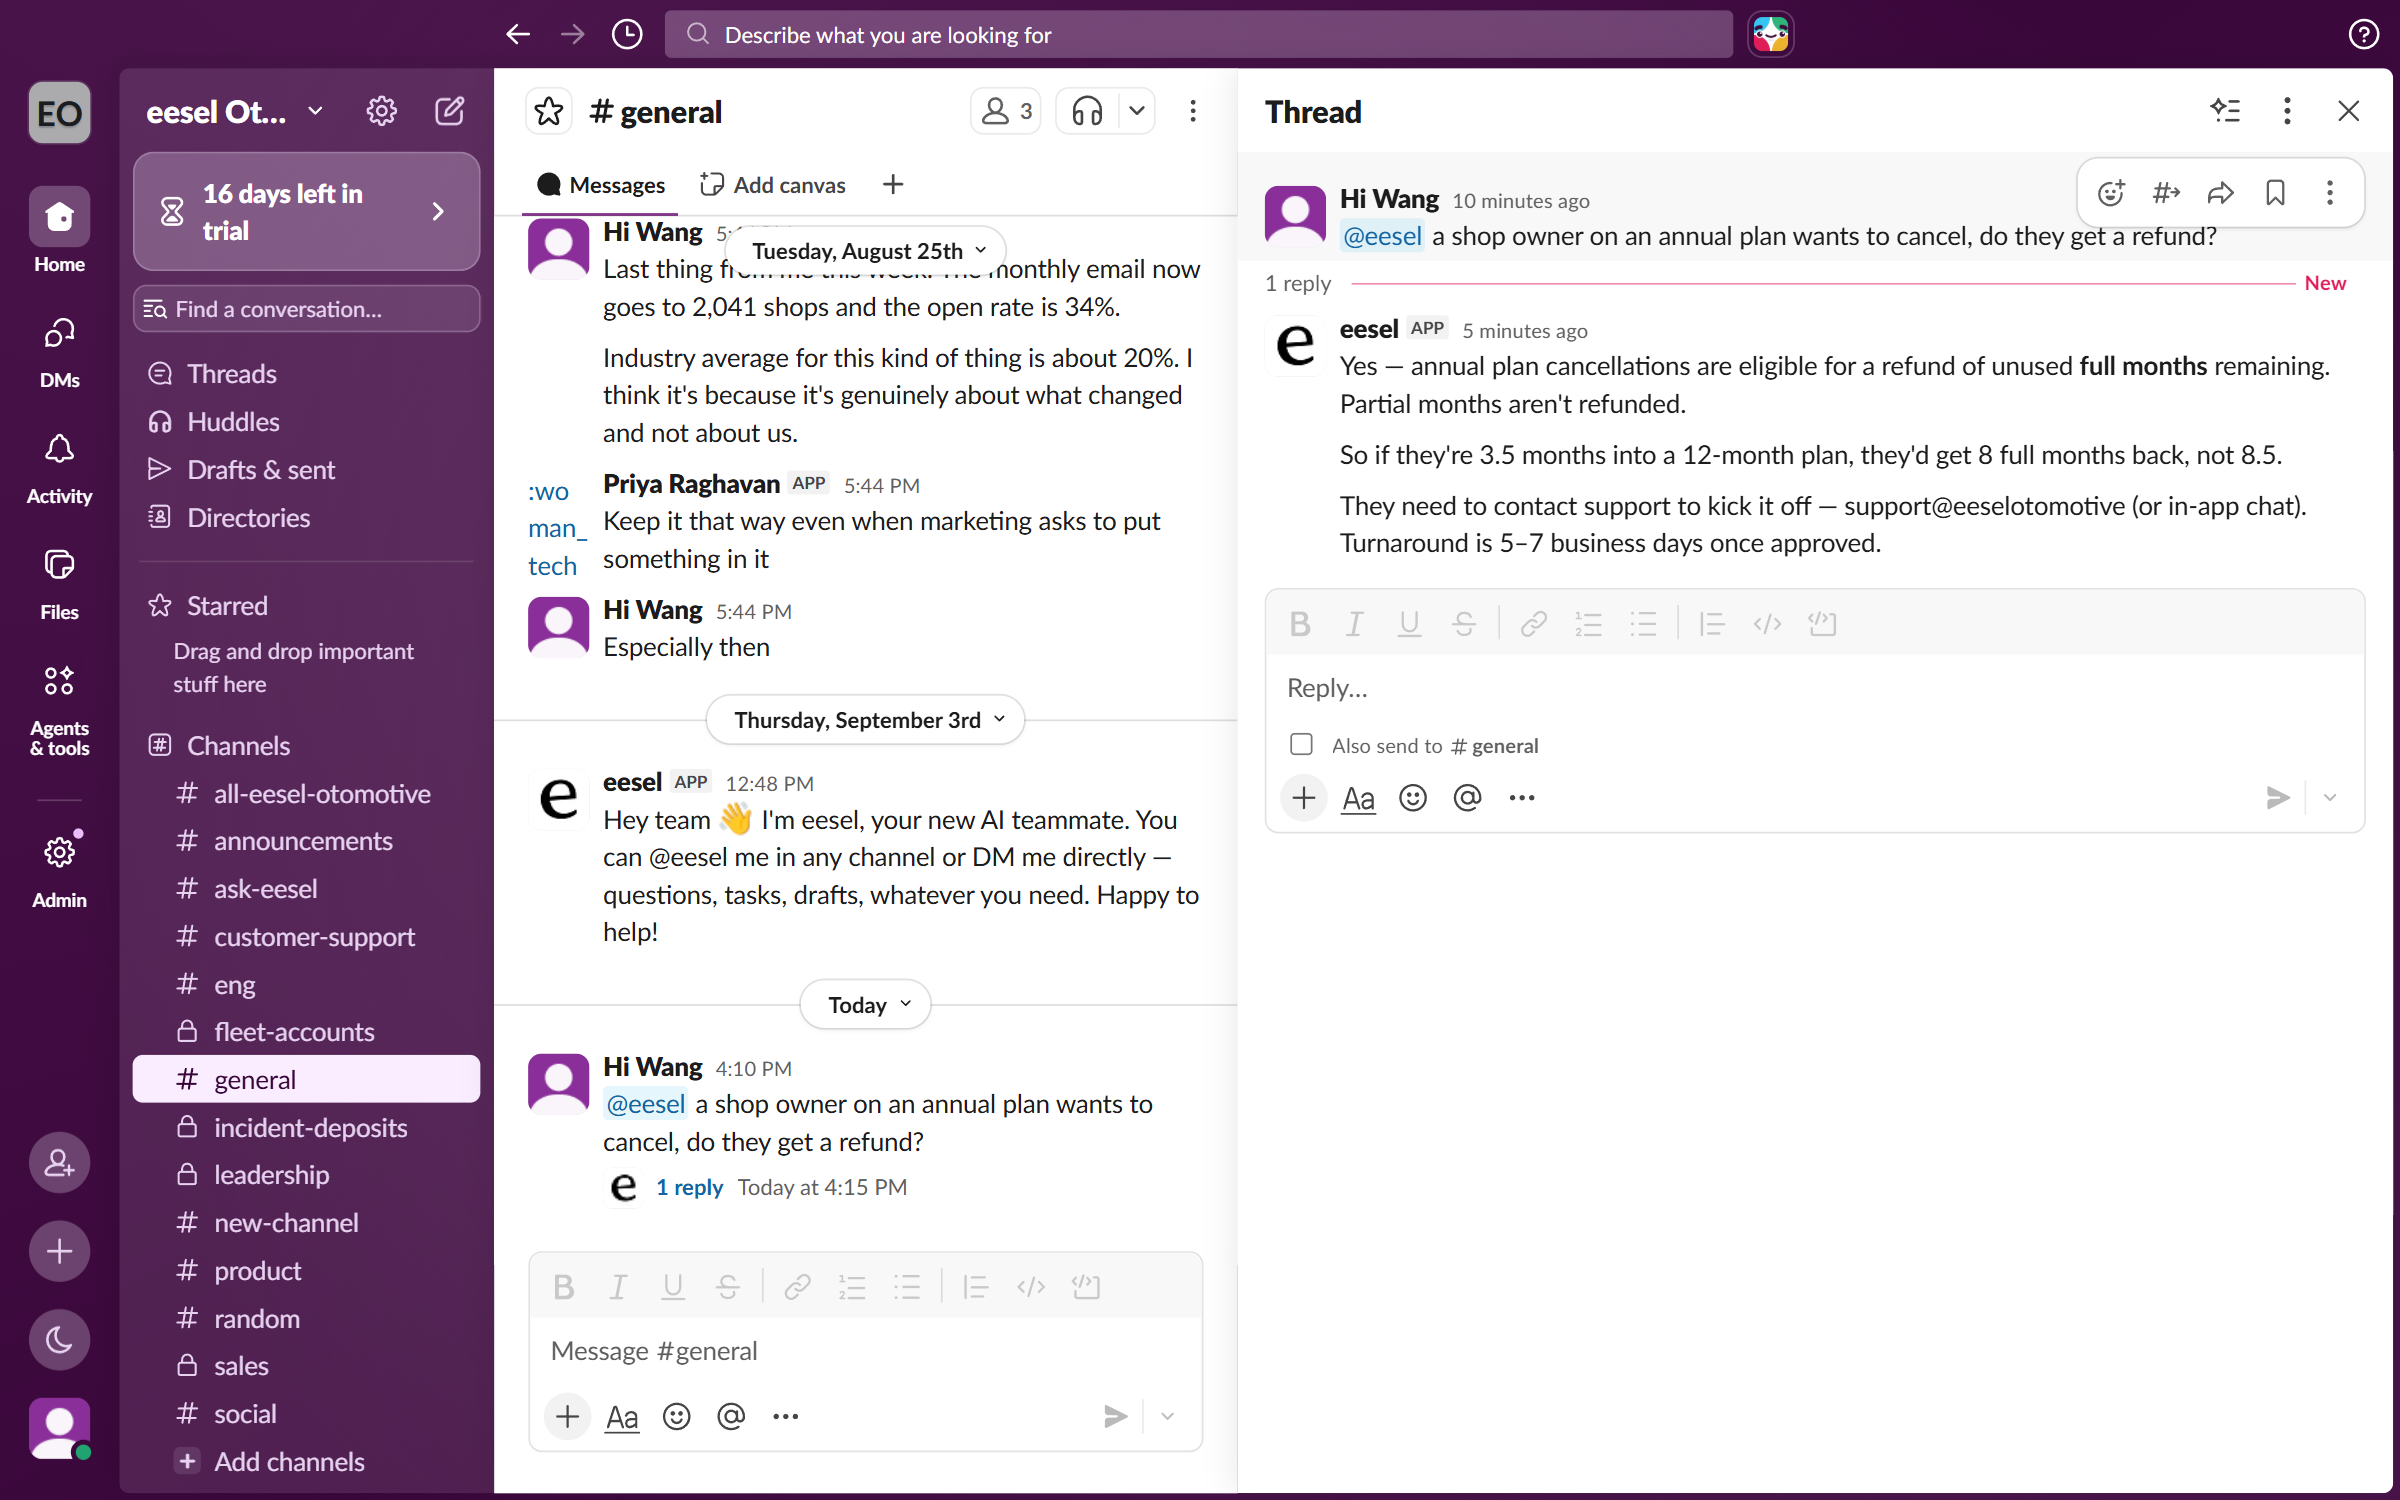Toggle underline in the thread reply toolbar
This screenshot has height=1500, width=2400.
tap(1409, 624)
